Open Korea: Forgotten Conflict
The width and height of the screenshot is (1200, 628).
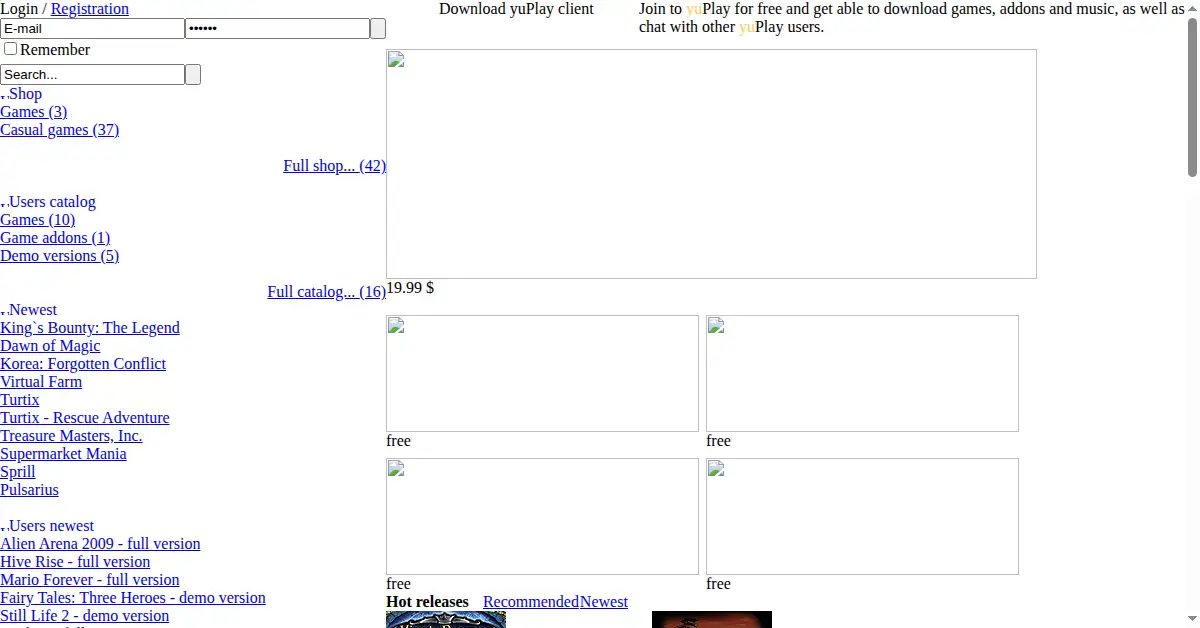[x=83, y=364]
